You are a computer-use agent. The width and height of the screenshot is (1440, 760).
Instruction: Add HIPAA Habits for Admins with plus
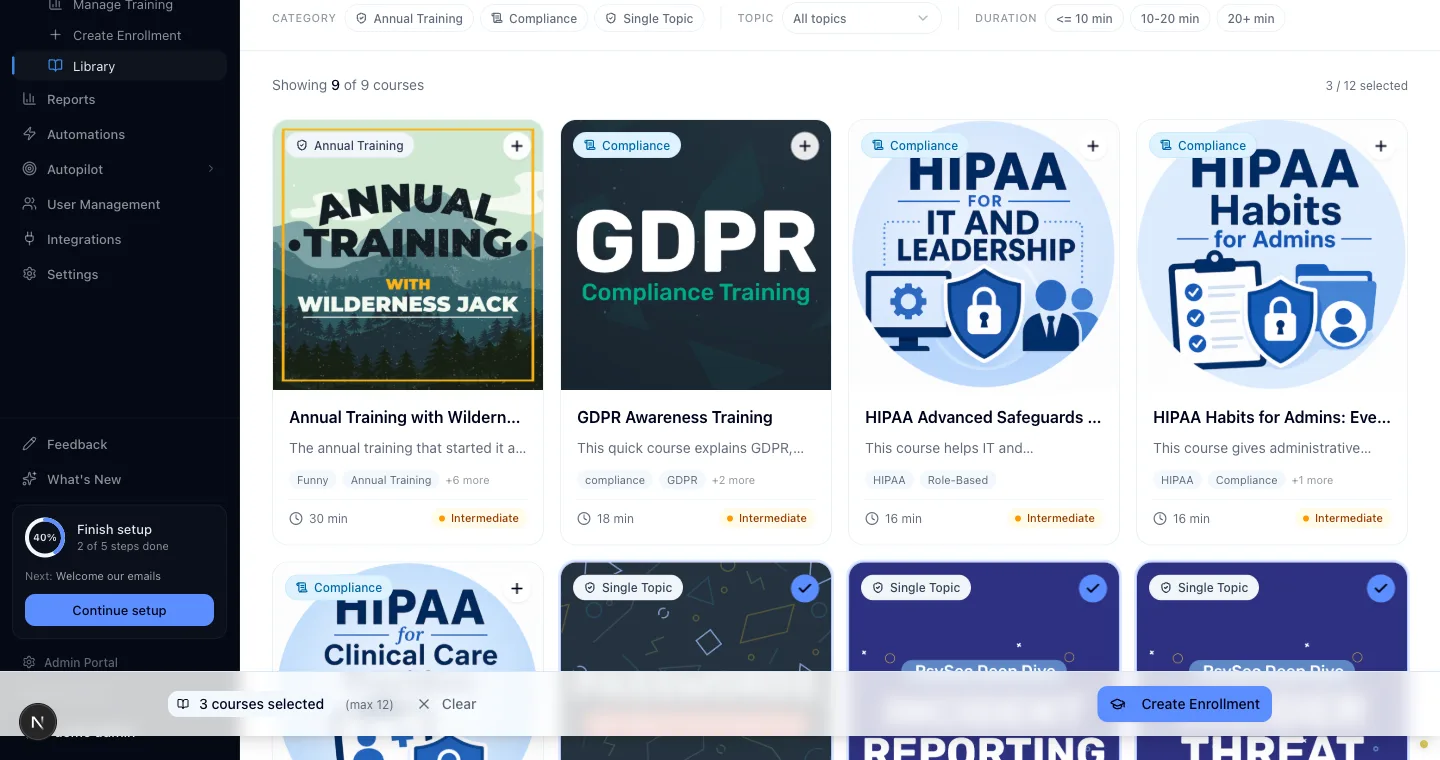[x=1381, y=146]
